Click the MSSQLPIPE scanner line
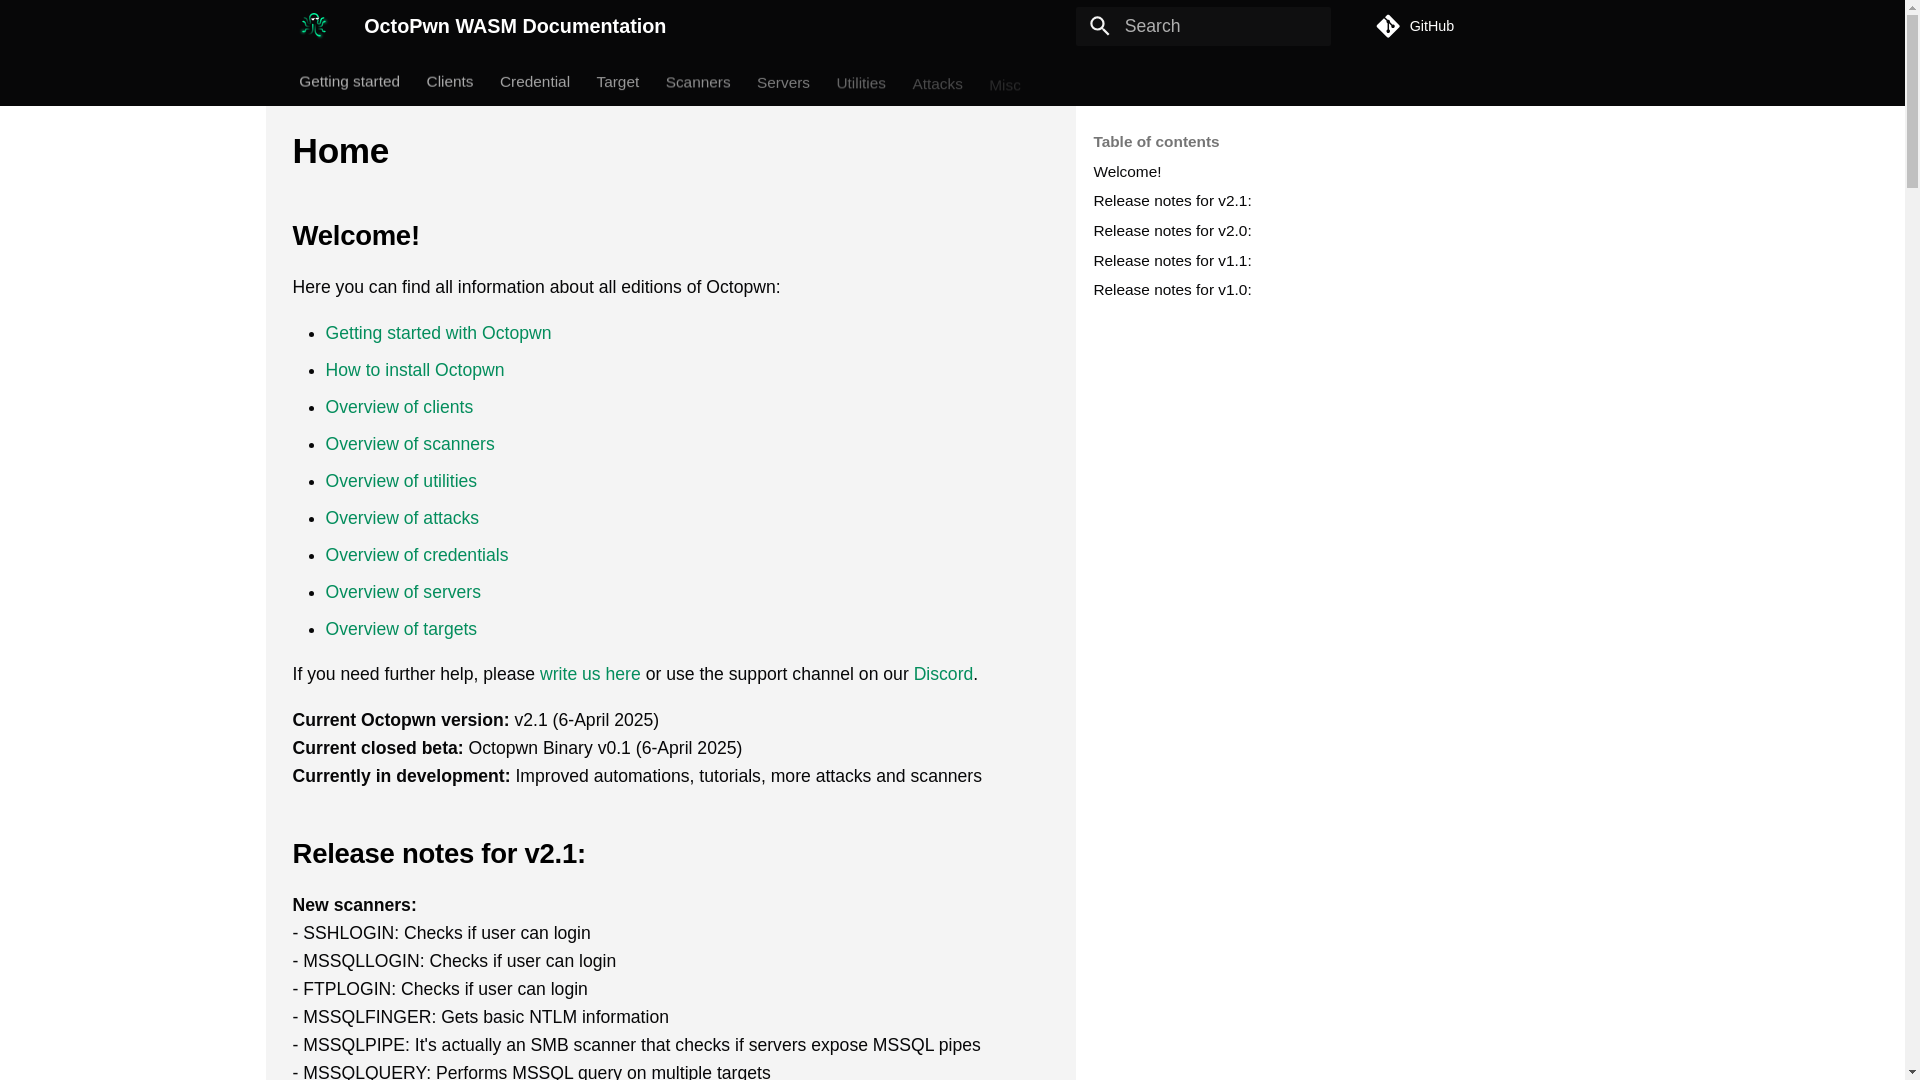 (637, 1045)
